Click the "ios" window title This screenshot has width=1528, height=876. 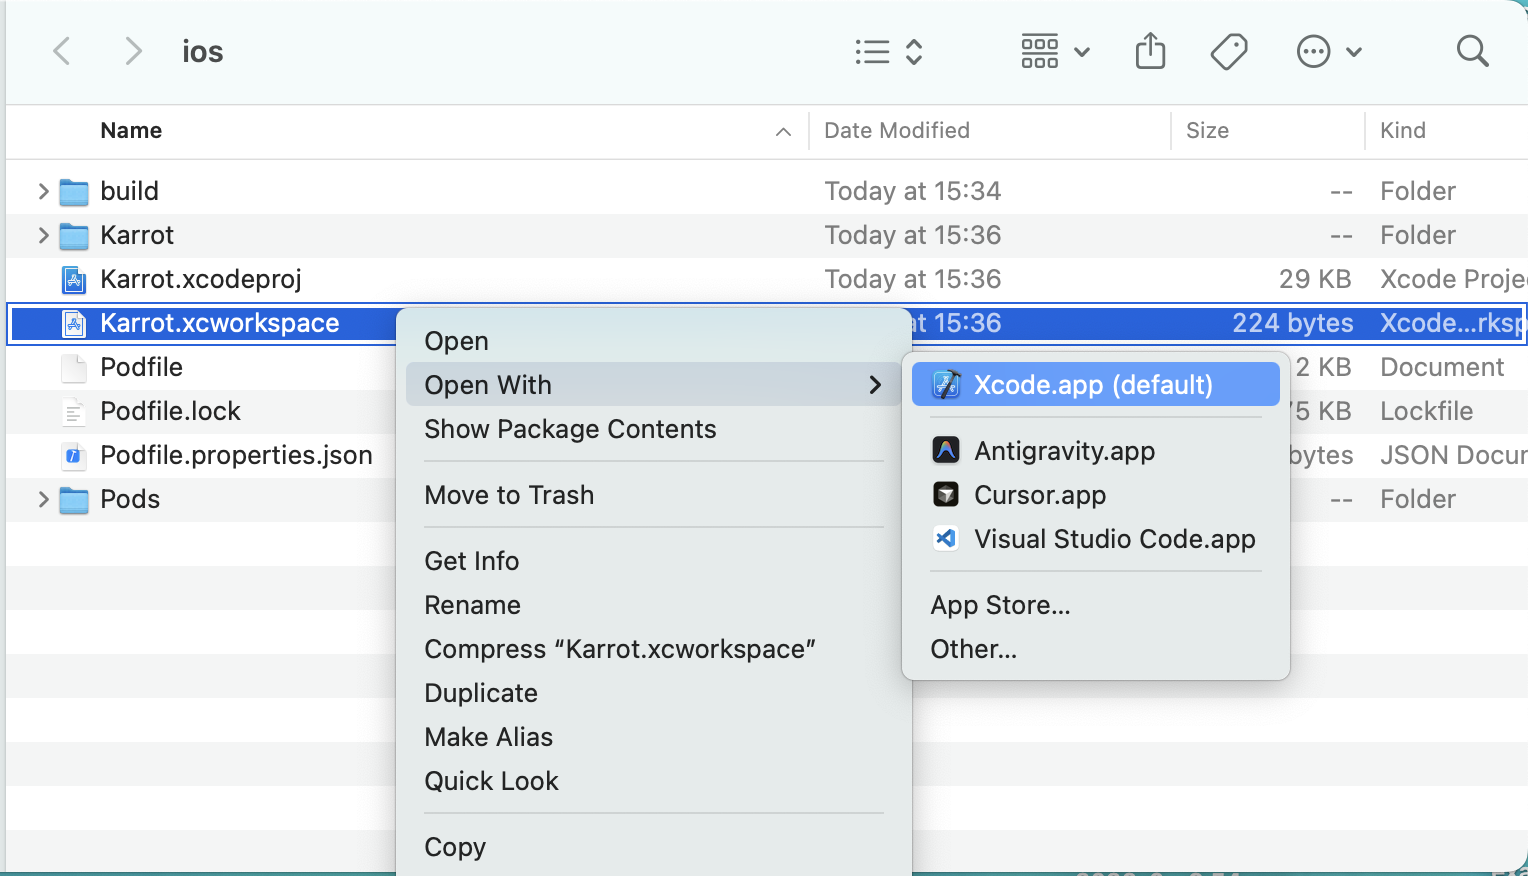pos(202,52)
